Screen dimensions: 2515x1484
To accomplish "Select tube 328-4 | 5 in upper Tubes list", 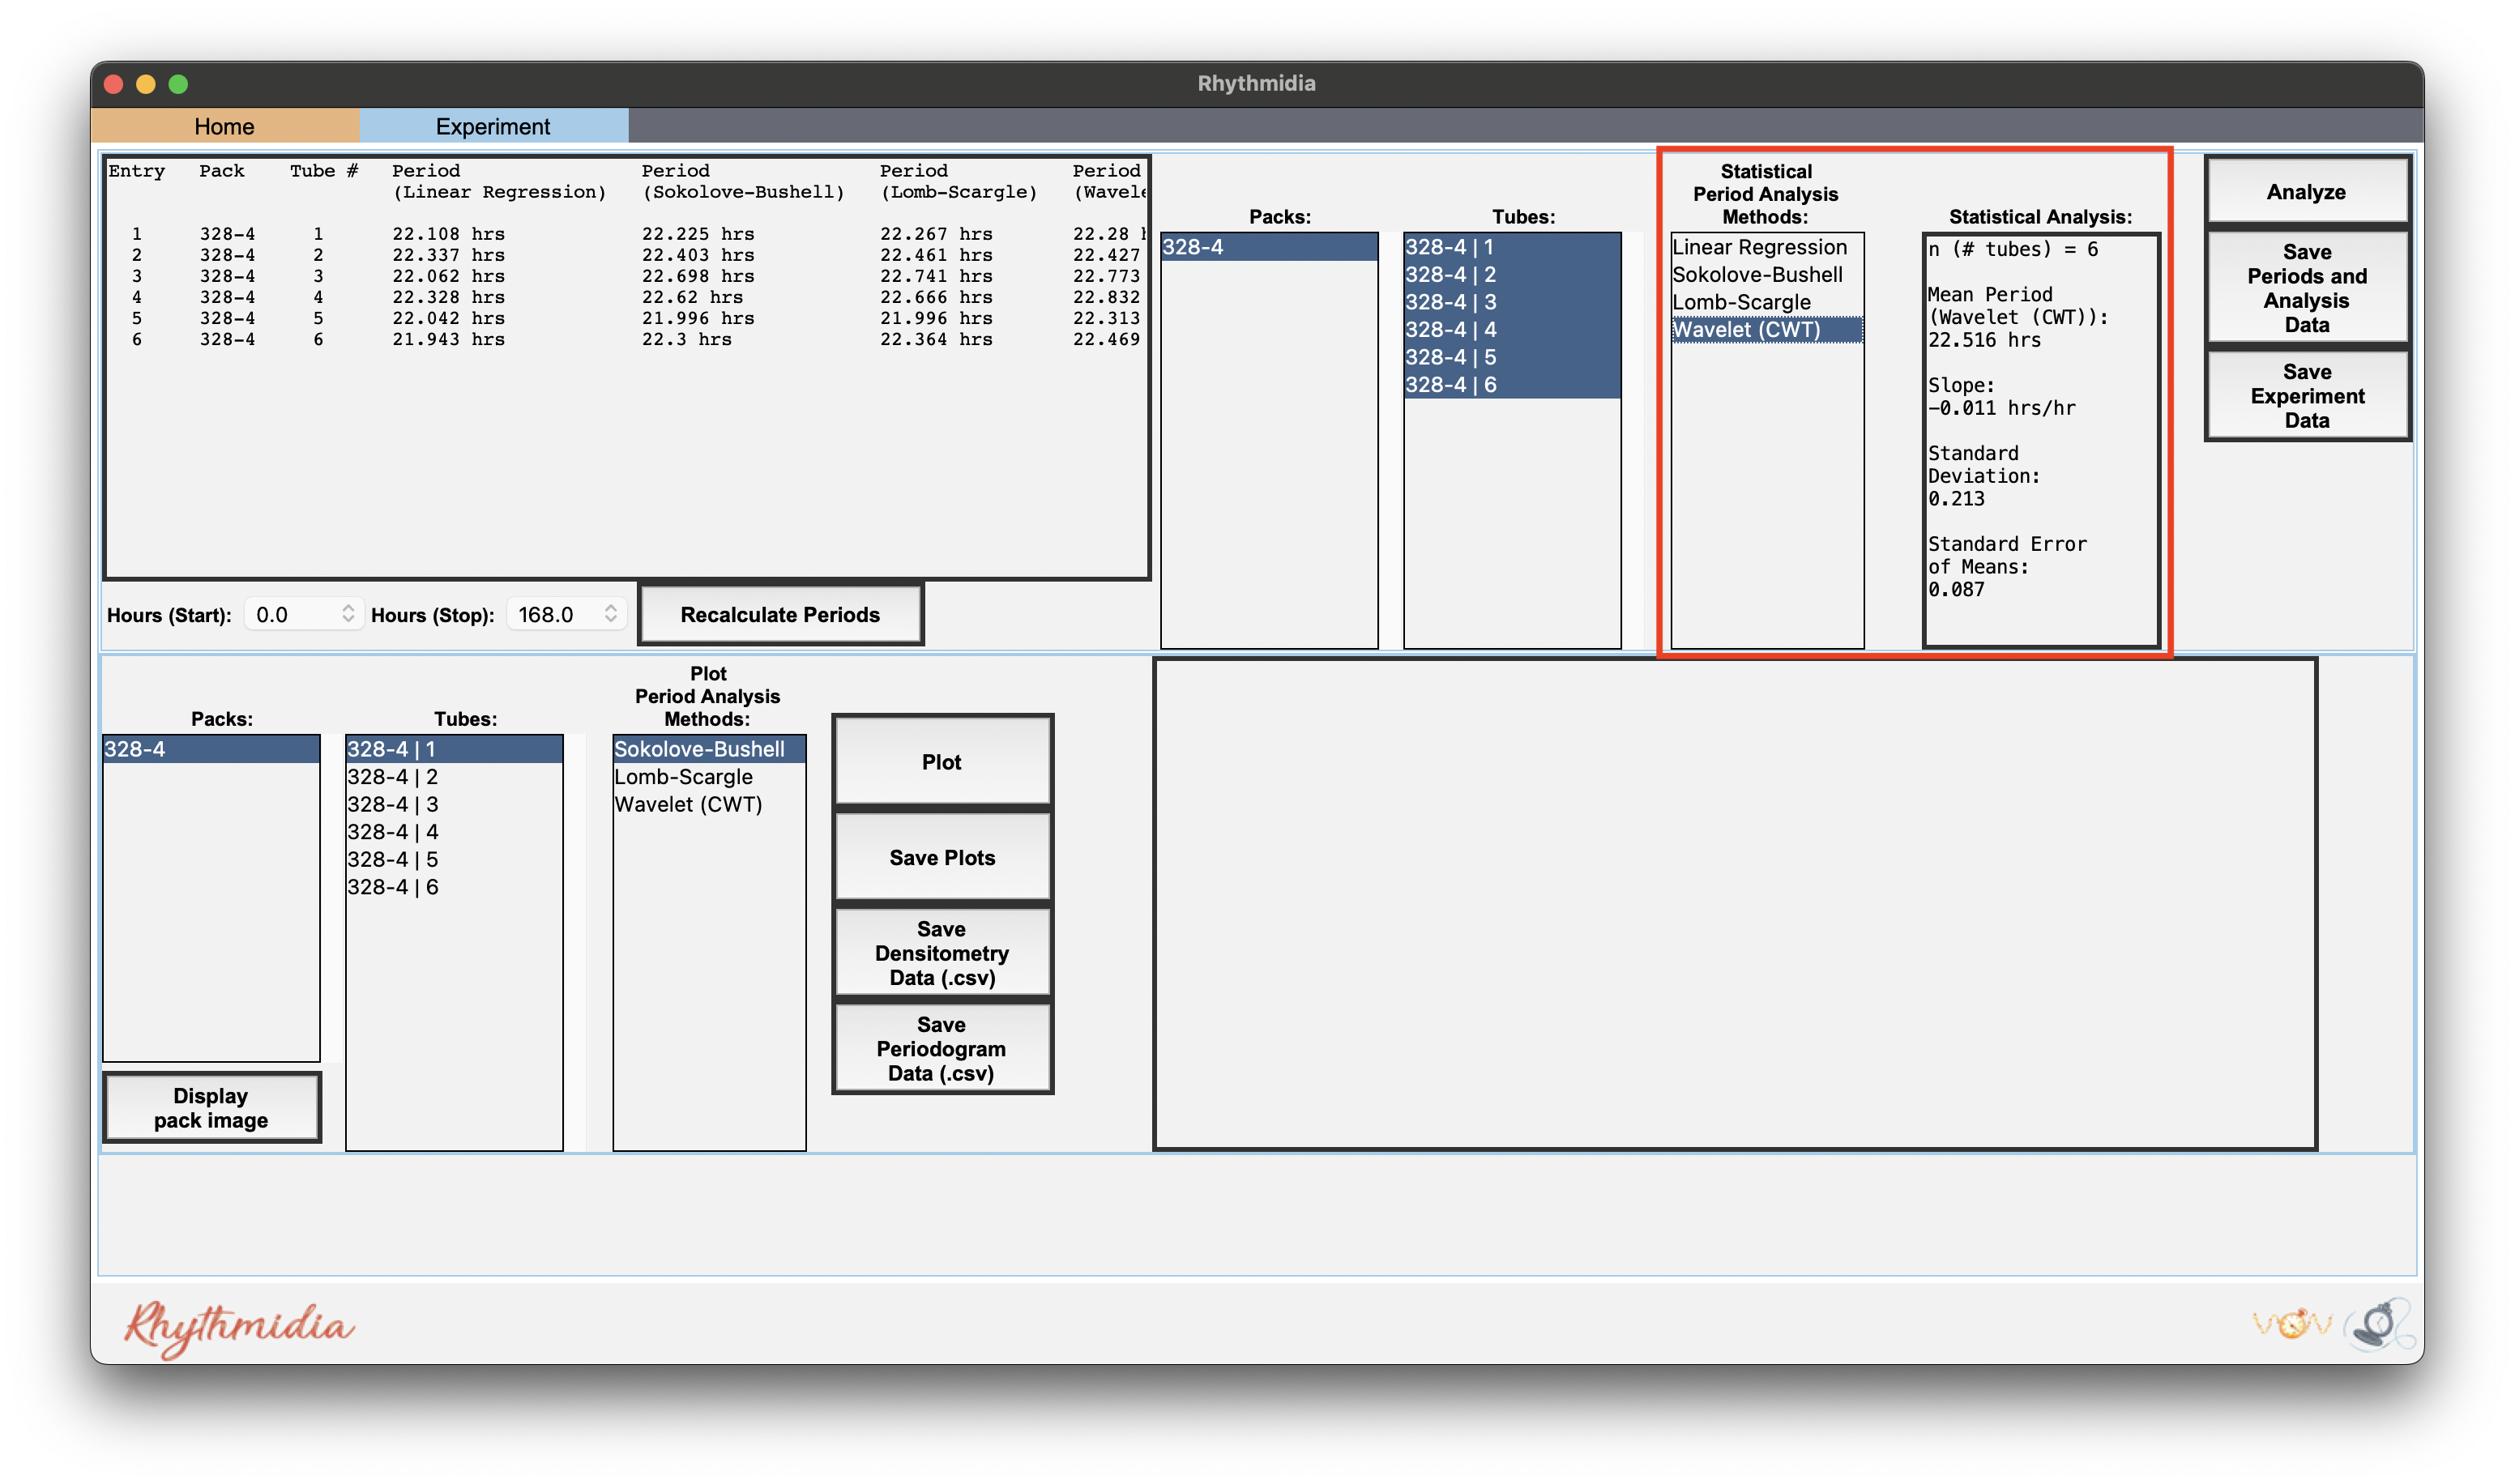I will point(1512,357).
